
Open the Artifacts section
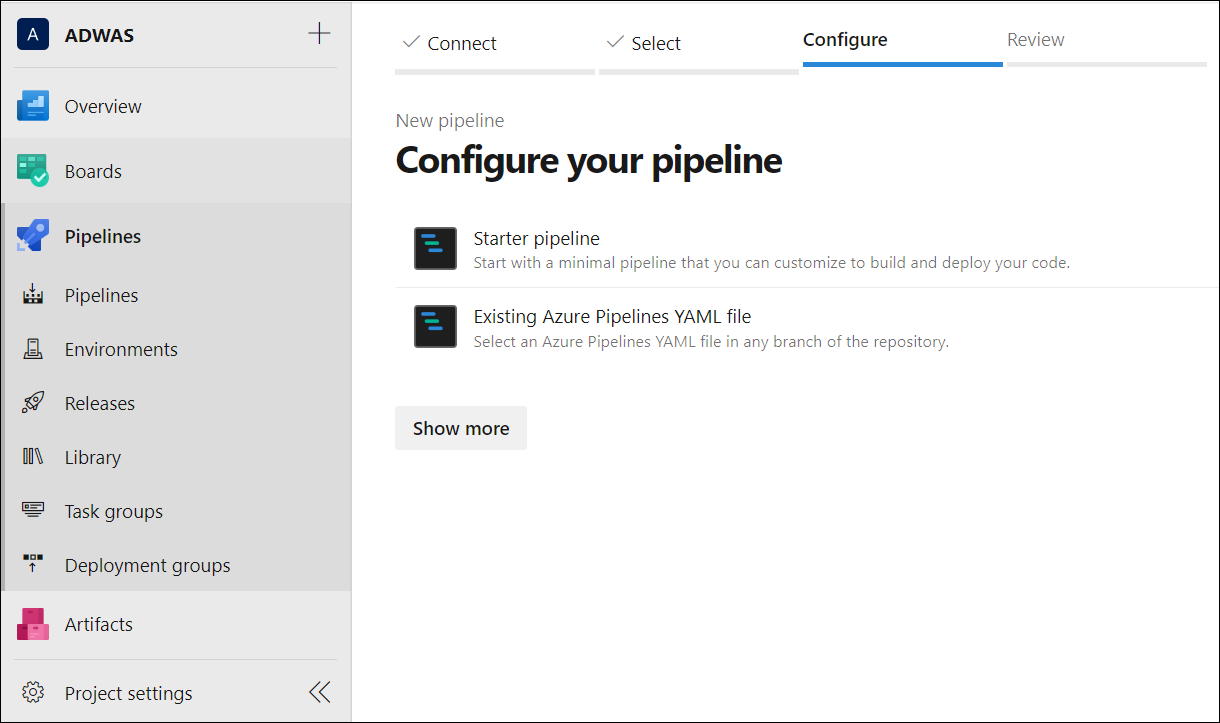(98, 623)
